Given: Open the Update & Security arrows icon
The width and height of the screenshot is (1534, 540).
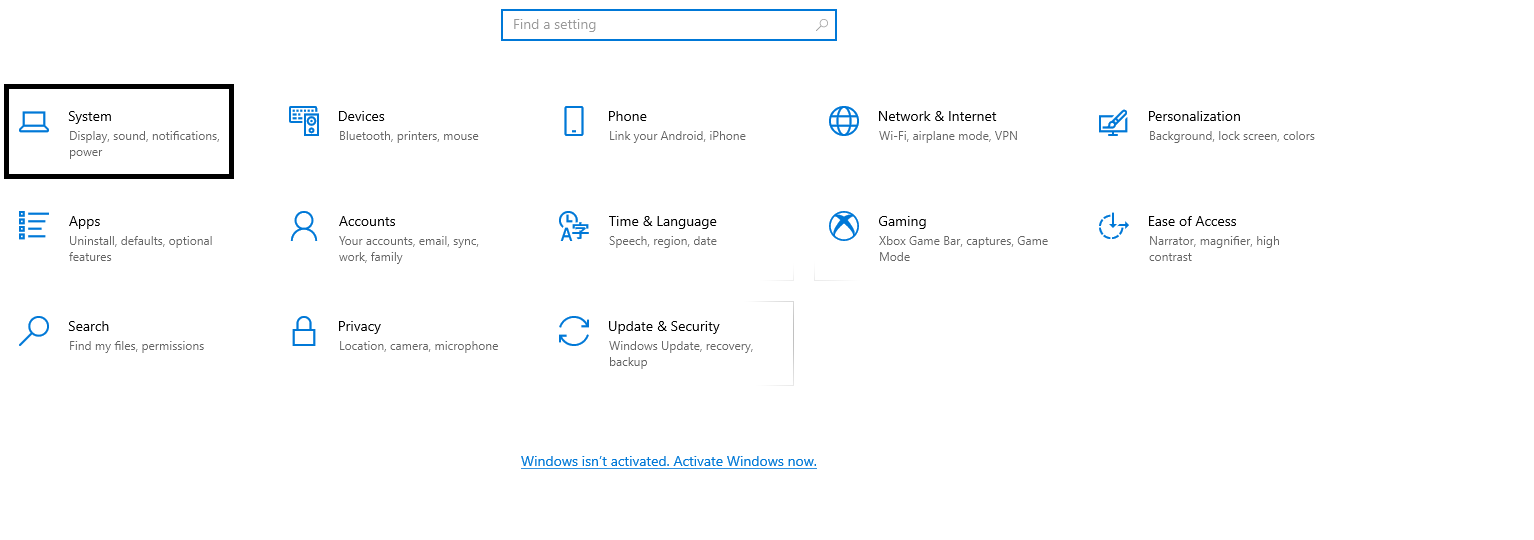Looking at the screenshot, I should click(x=574, y=331).
